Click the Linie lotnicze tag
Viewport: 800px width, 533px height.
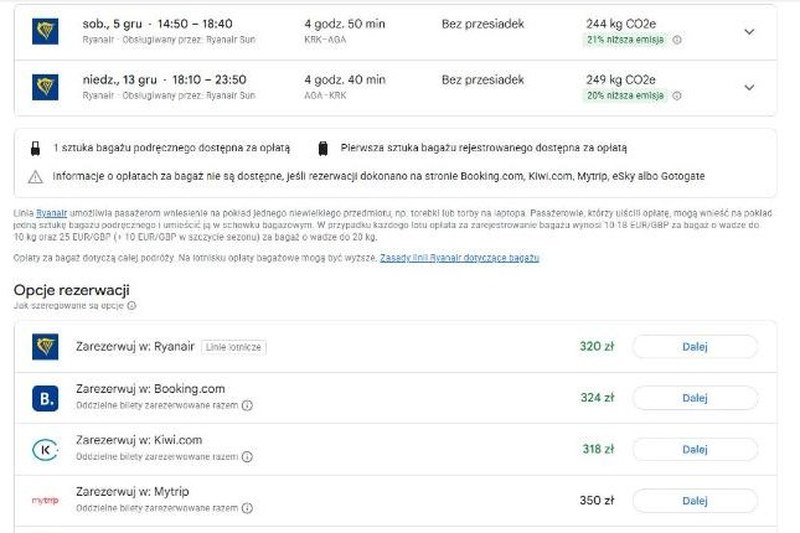[x=234, y=347]
